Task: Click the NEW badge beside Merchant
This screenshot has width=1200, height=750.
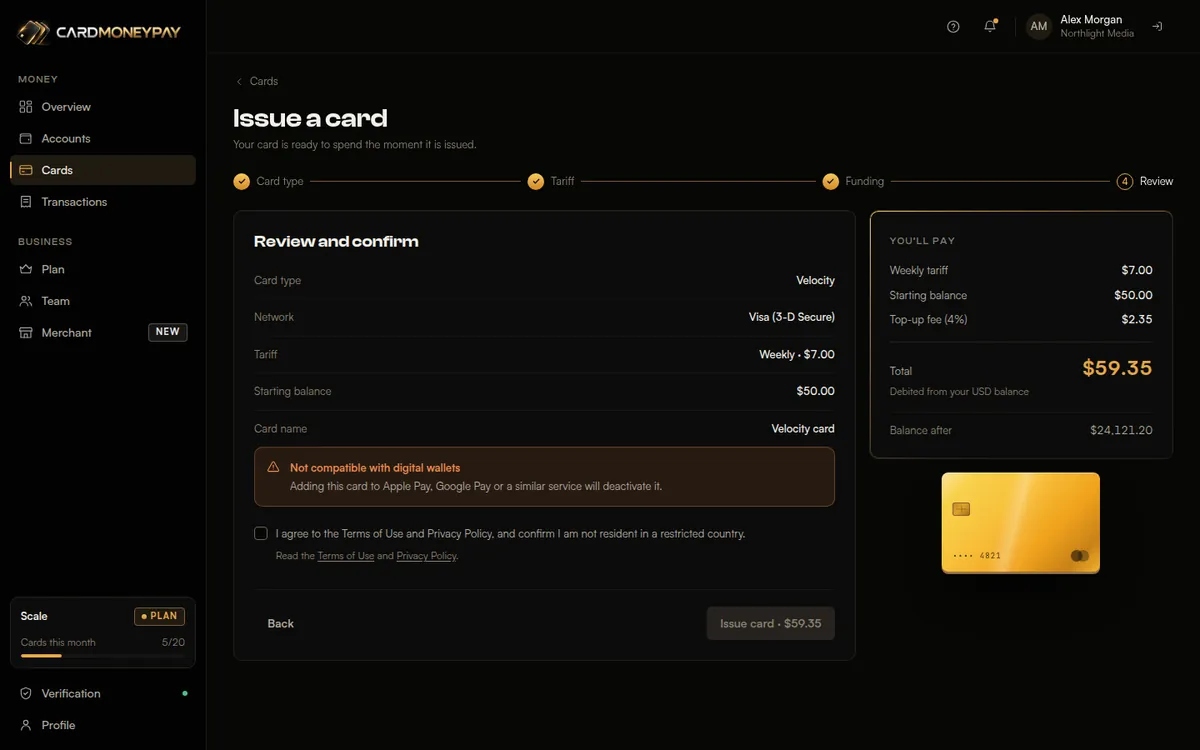Action: pos(168,332)
